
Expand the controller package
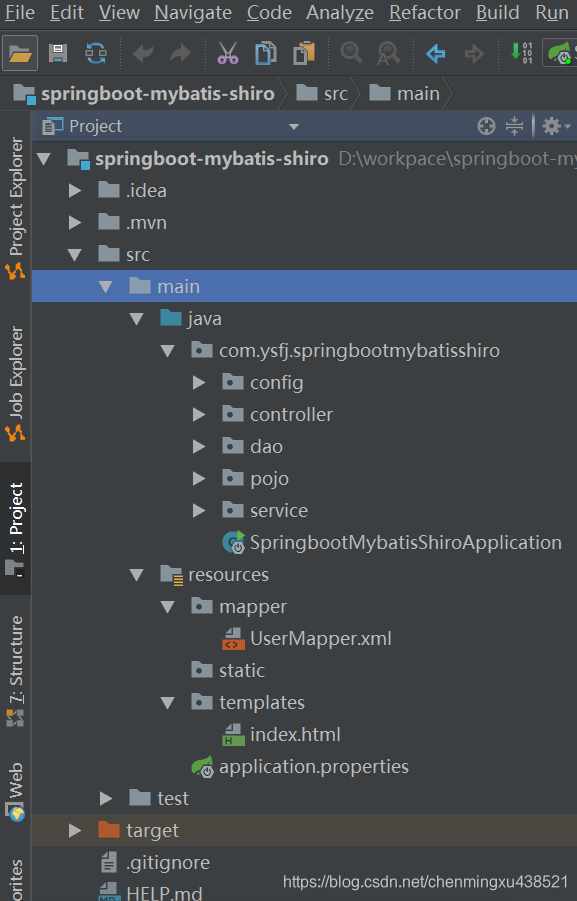coord(199,415)
